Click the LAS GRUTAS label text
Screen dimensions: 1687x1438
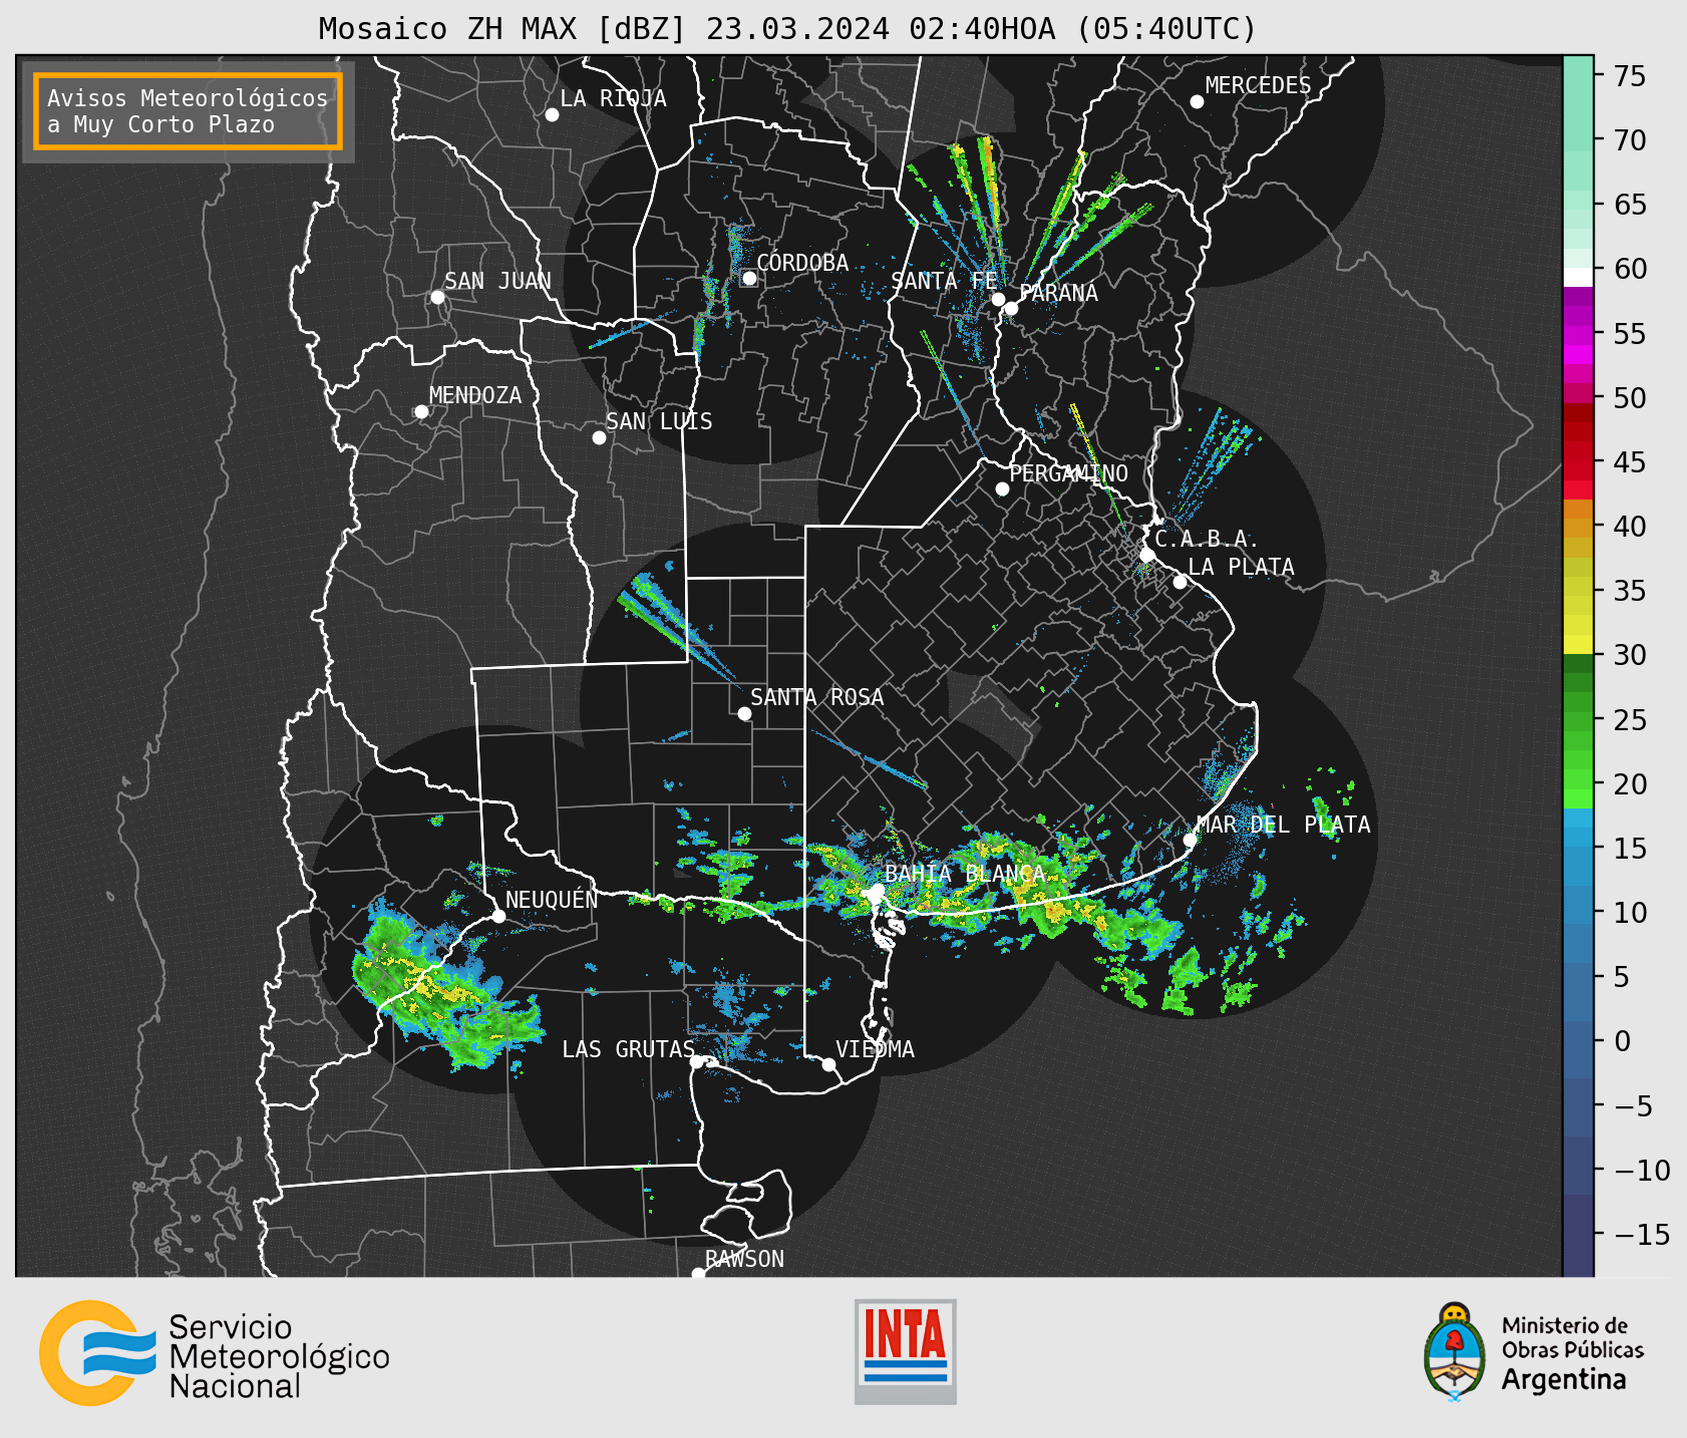(627, 1049)
